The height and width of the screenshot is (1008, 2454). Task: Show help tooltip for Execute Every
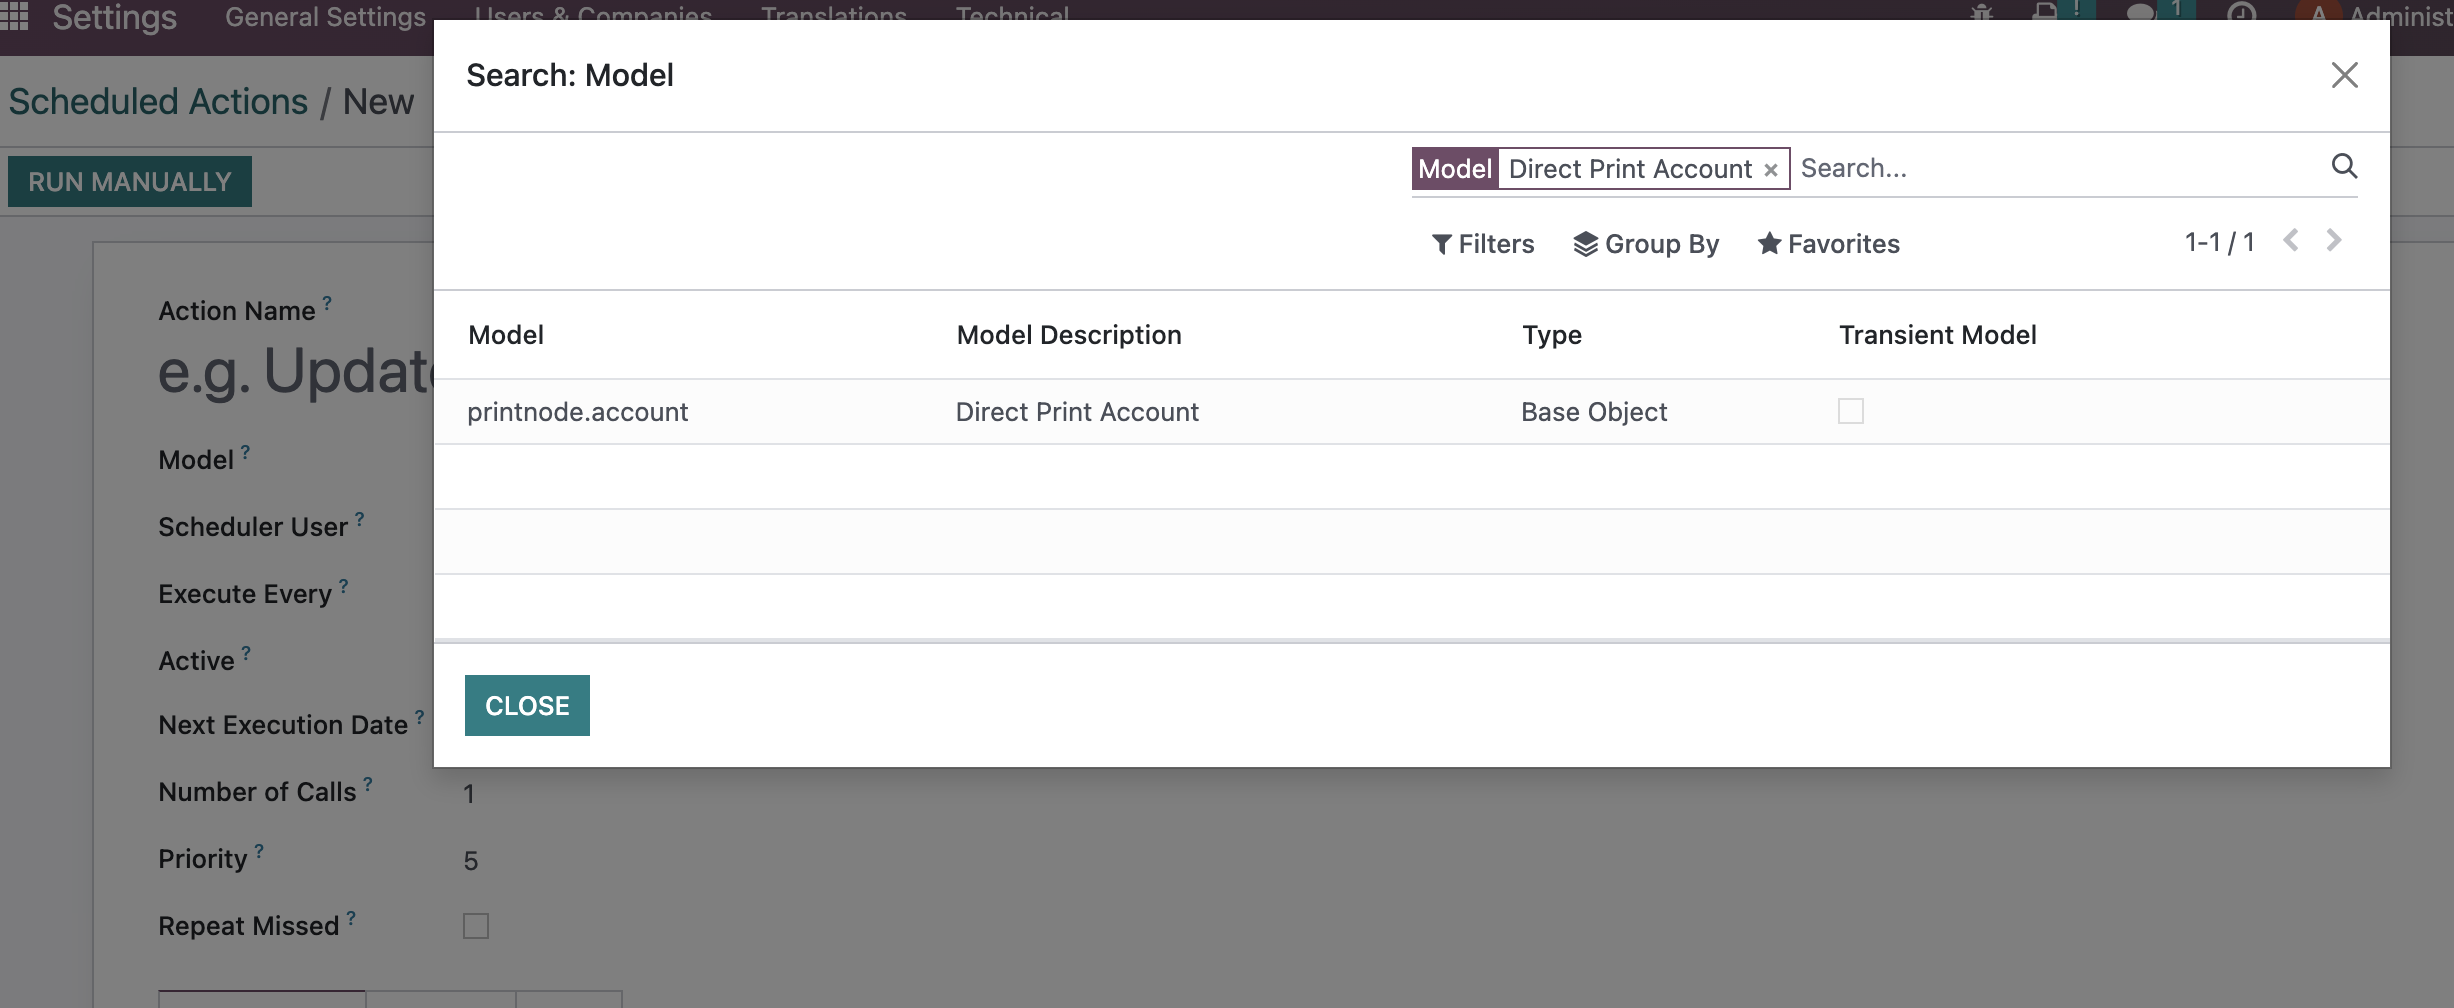(343, 585)
